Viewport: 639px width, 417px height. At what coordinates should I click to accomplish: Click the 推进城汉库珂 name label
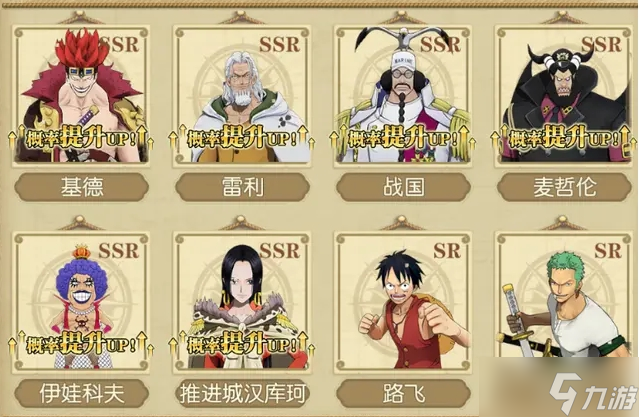[242, 393]
